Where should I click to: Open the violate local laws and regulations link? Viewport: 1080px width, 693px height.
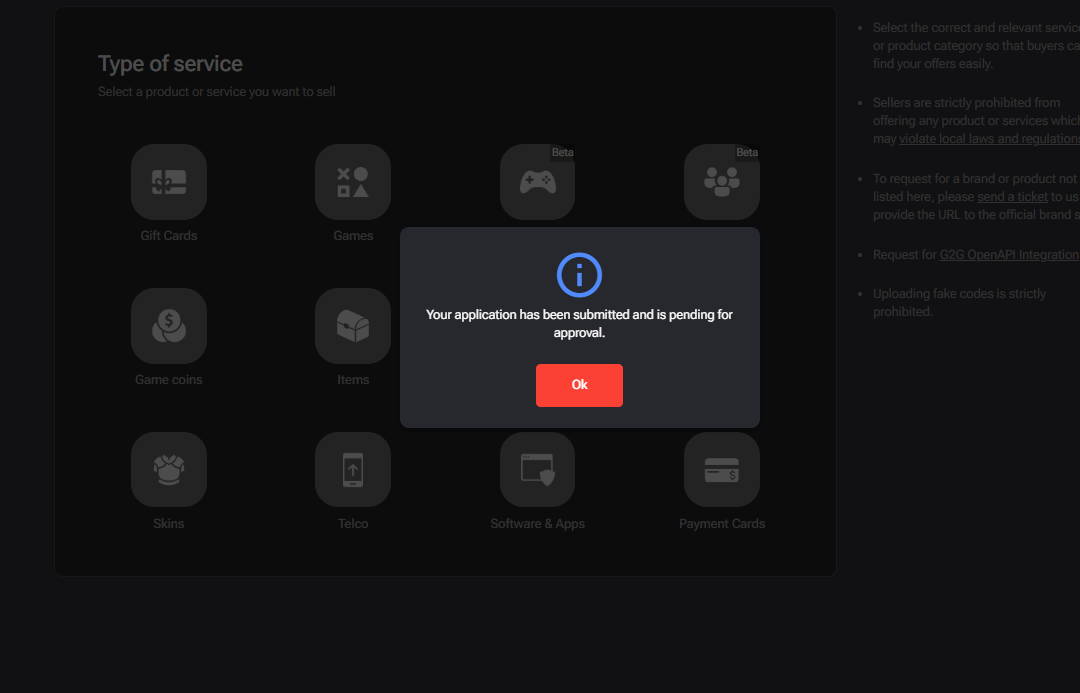(x=989, y=138)
